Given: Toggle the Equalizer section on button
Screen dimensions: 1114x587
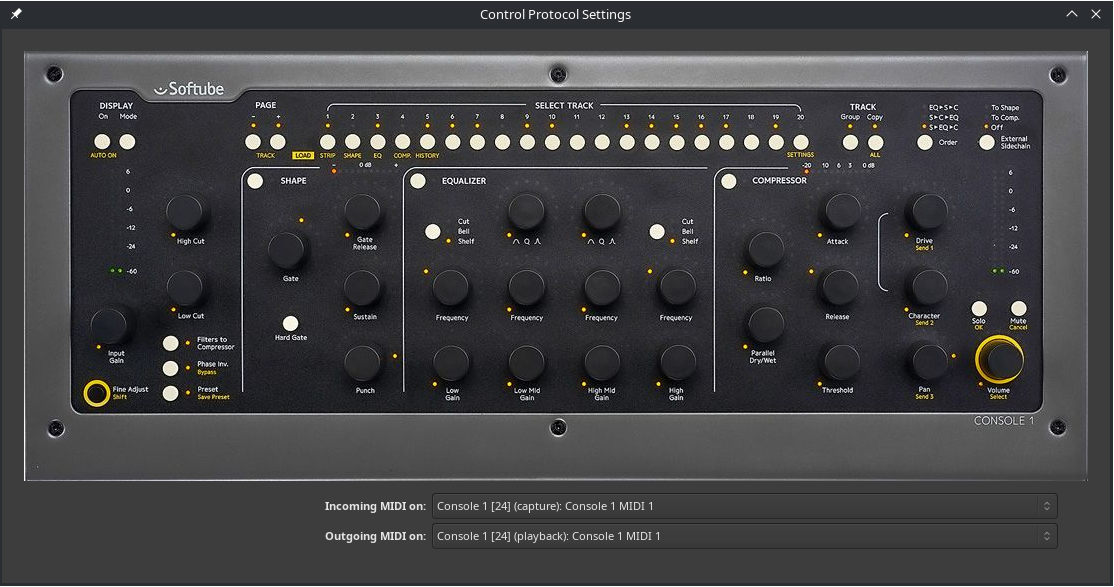Looking at the screenshot, I should (x=418, y=181).
